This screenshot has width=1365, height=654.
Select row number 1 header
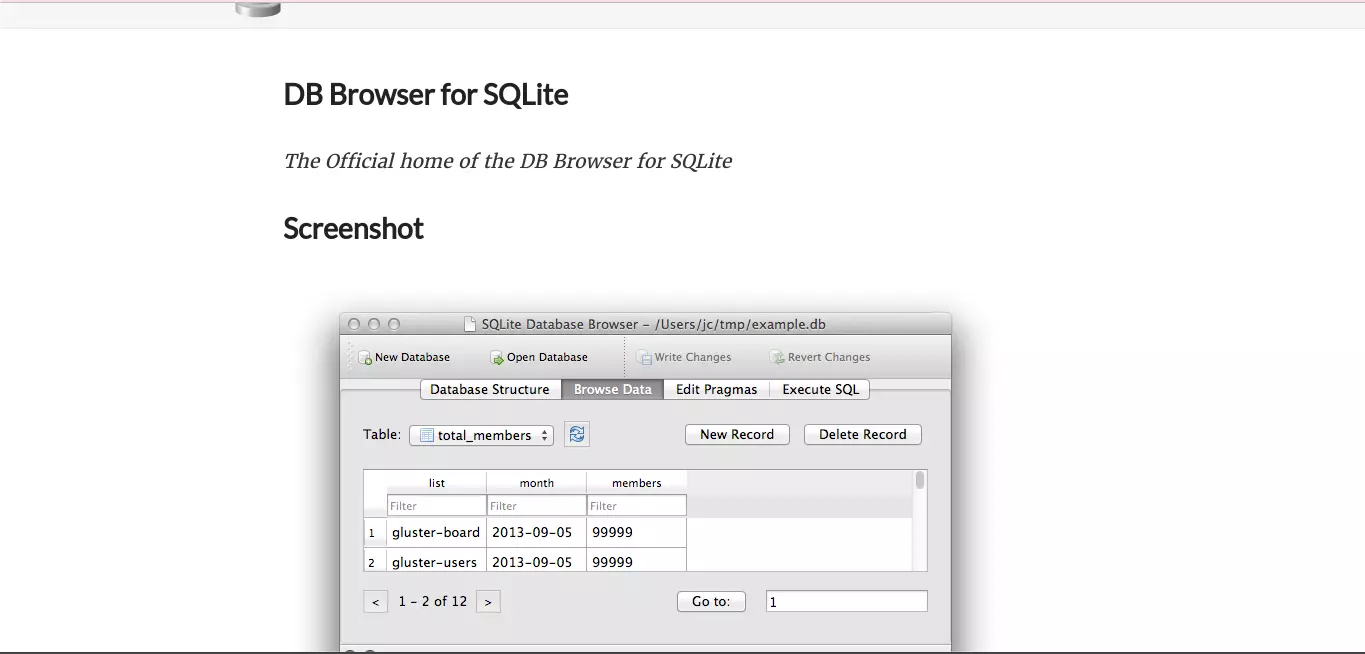[x=375, y=533]
